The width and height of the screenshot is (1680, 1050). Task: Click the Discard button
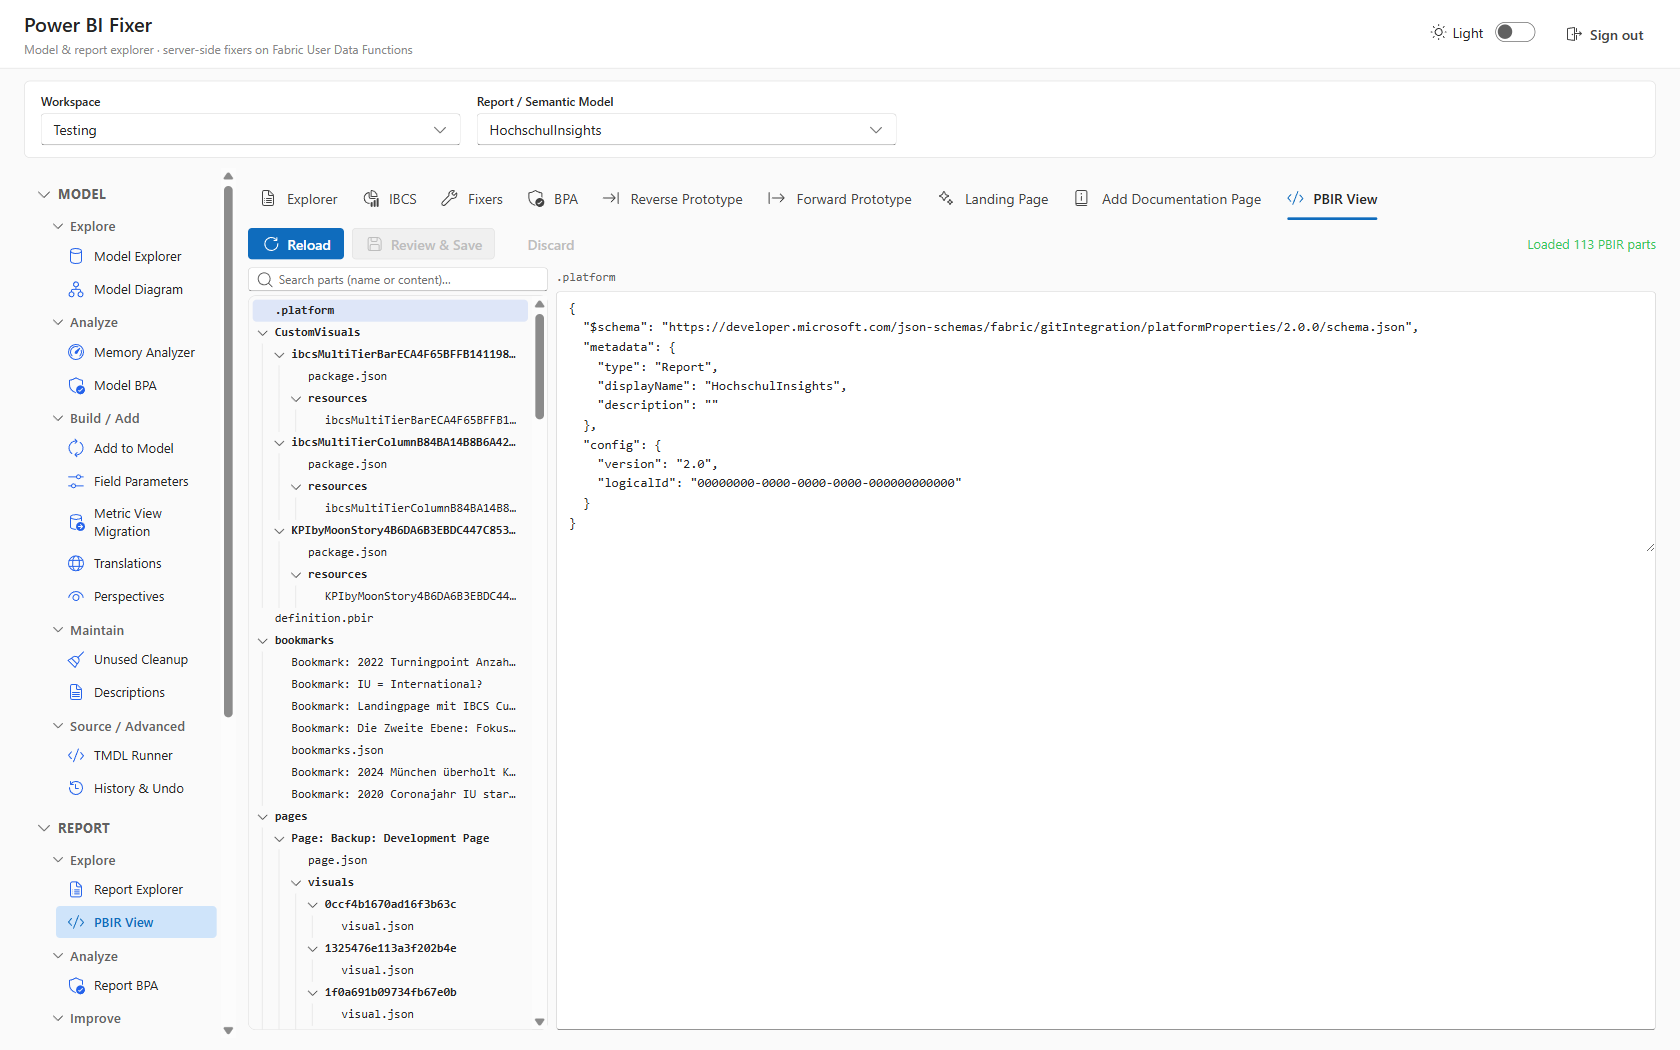(x=551, y=245)
